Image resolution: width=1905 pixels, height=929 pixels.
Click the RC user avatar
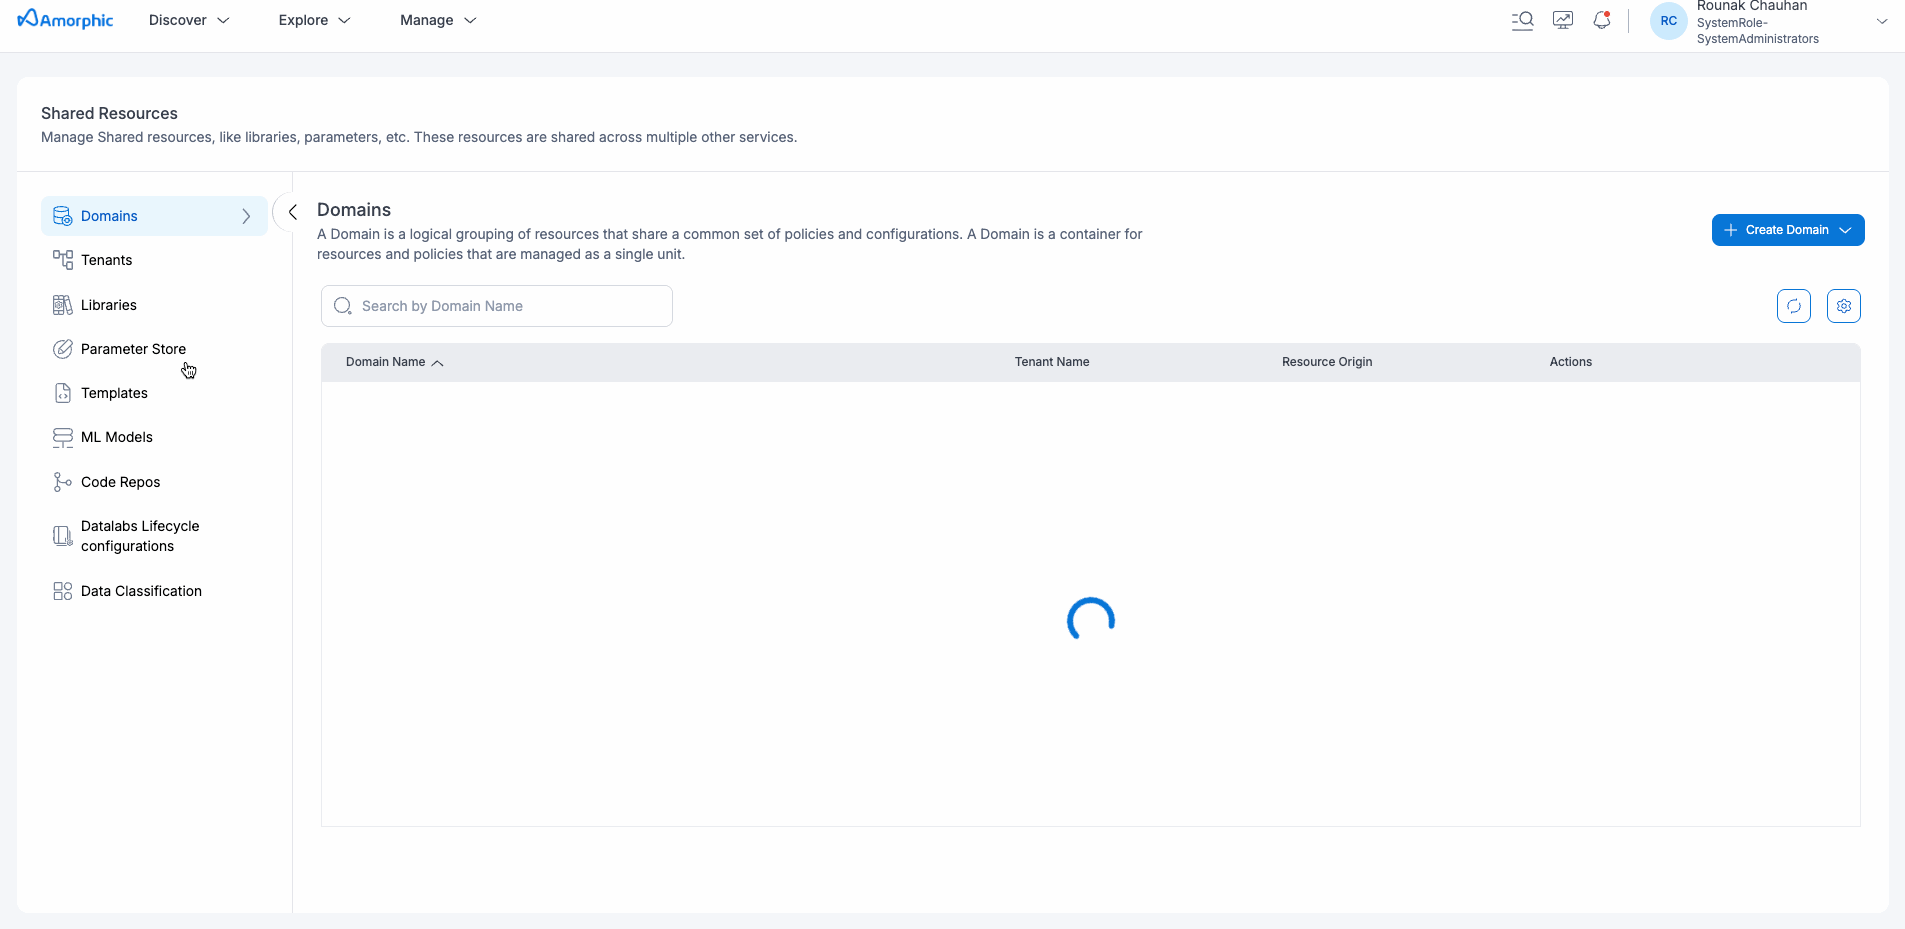click(x=1668, y=21)
